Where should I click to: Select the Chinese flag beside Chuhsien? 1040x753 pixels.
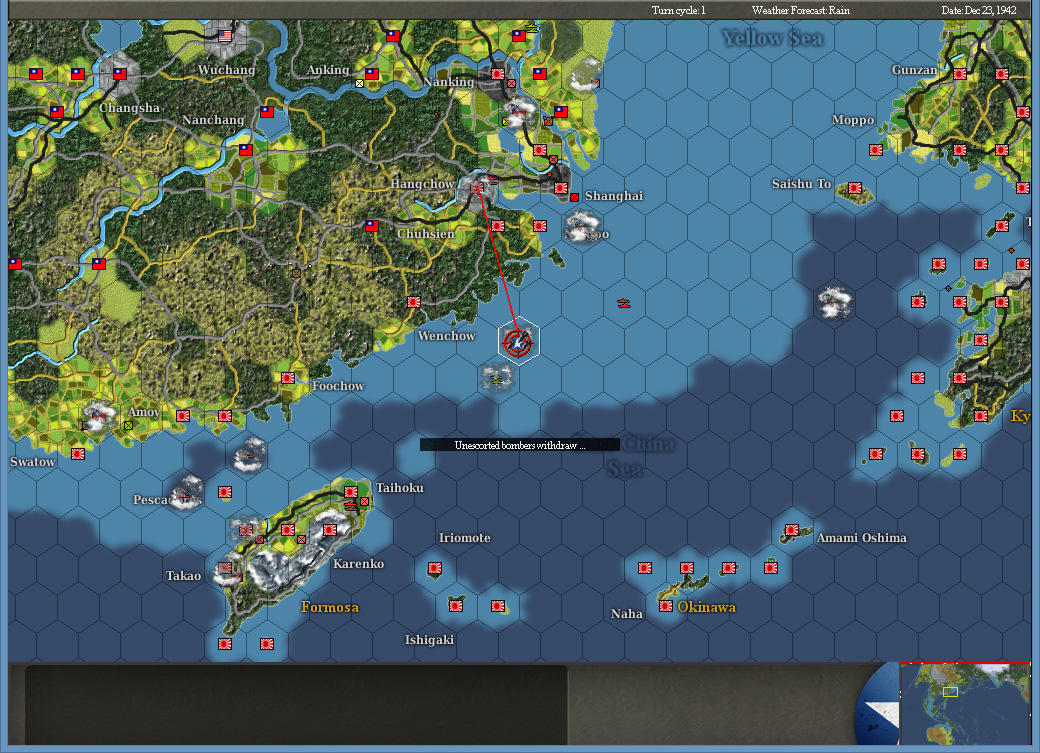pos(372,226)
